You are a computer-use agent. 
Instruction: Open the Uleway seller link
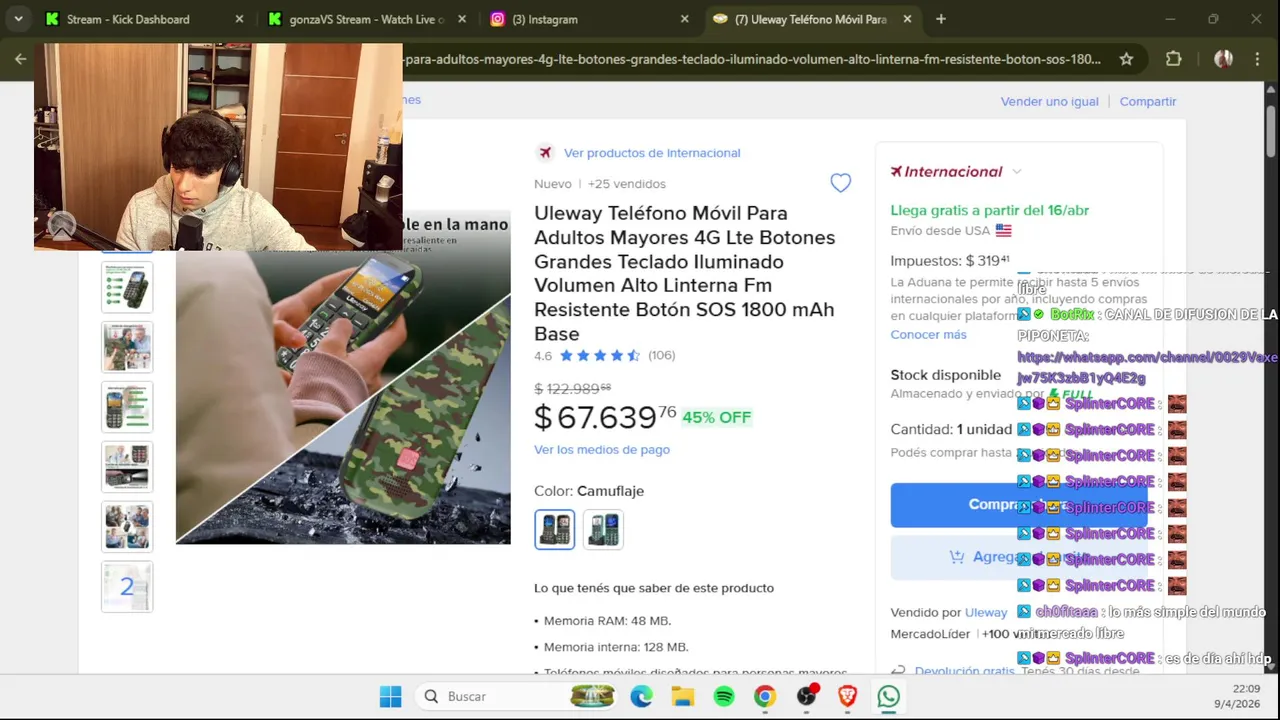986,612
